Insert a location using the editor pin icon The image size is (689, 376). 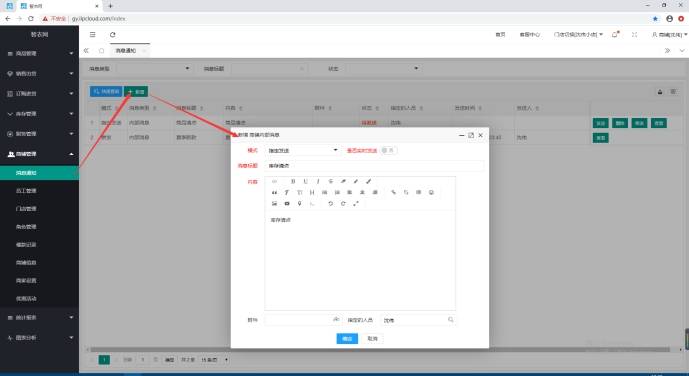299,203
